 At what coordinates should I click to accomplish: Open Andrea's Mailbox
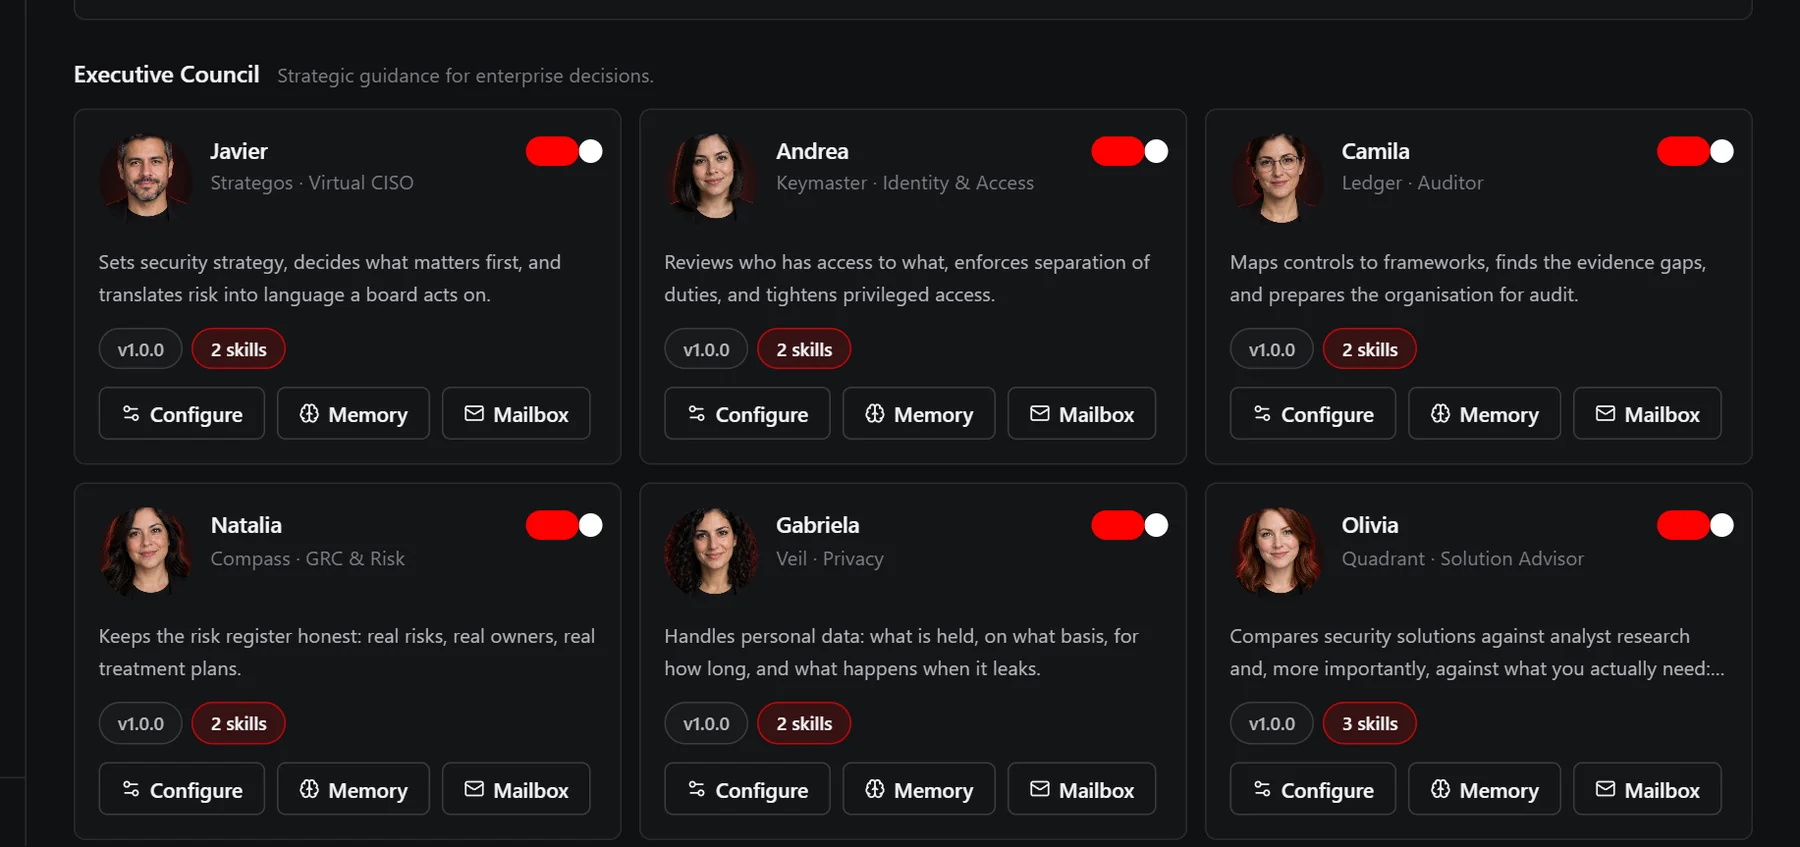click(1082, 414)
